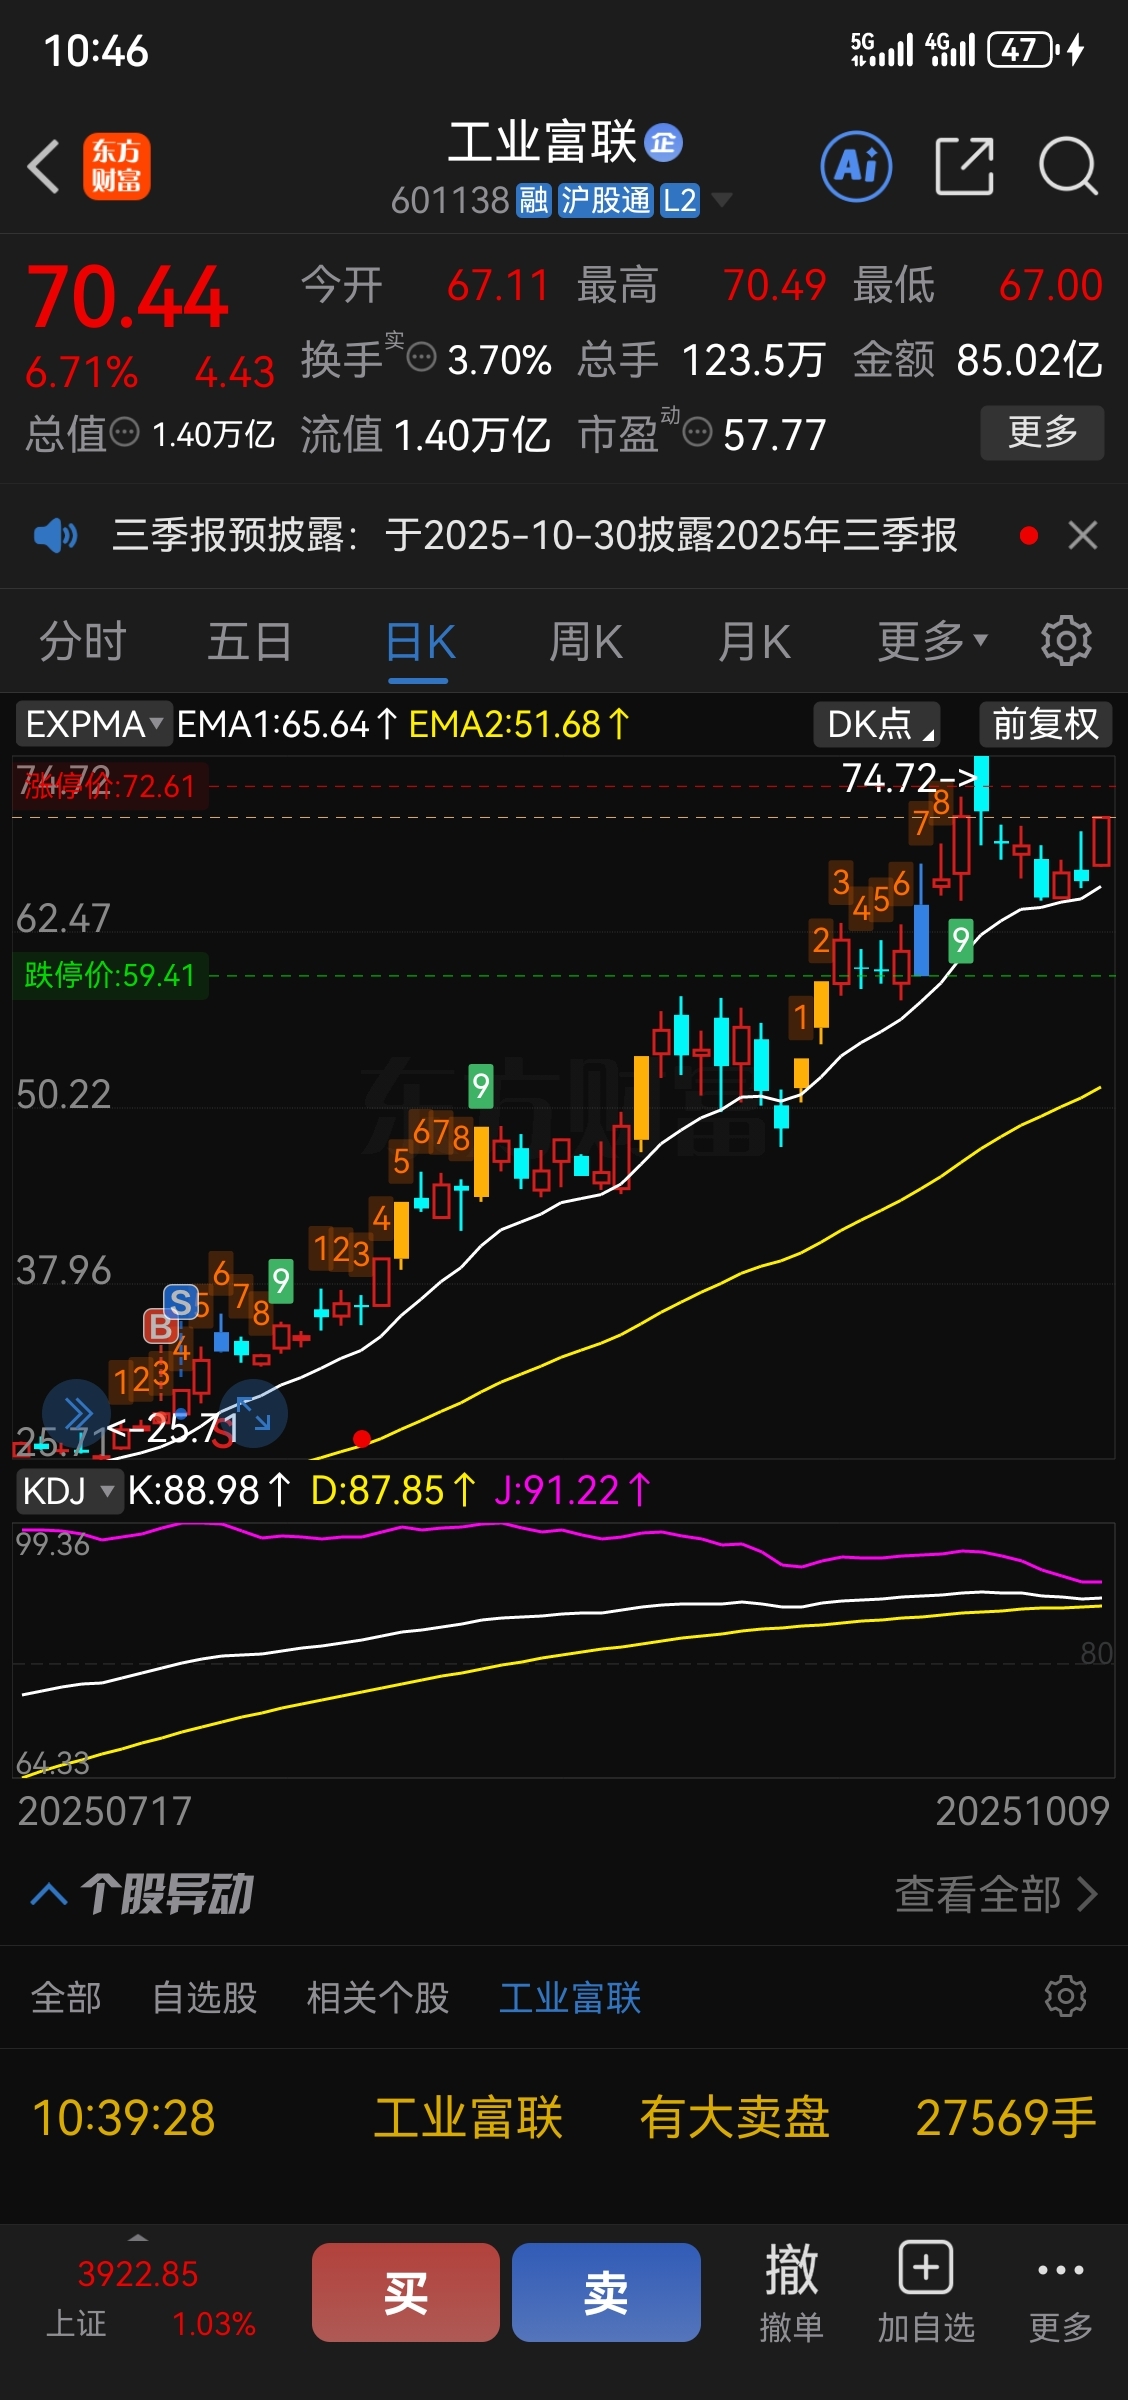The image size is (1128, 2400).
Task: Select the 全部 filter
Action: coord(66,1997)
